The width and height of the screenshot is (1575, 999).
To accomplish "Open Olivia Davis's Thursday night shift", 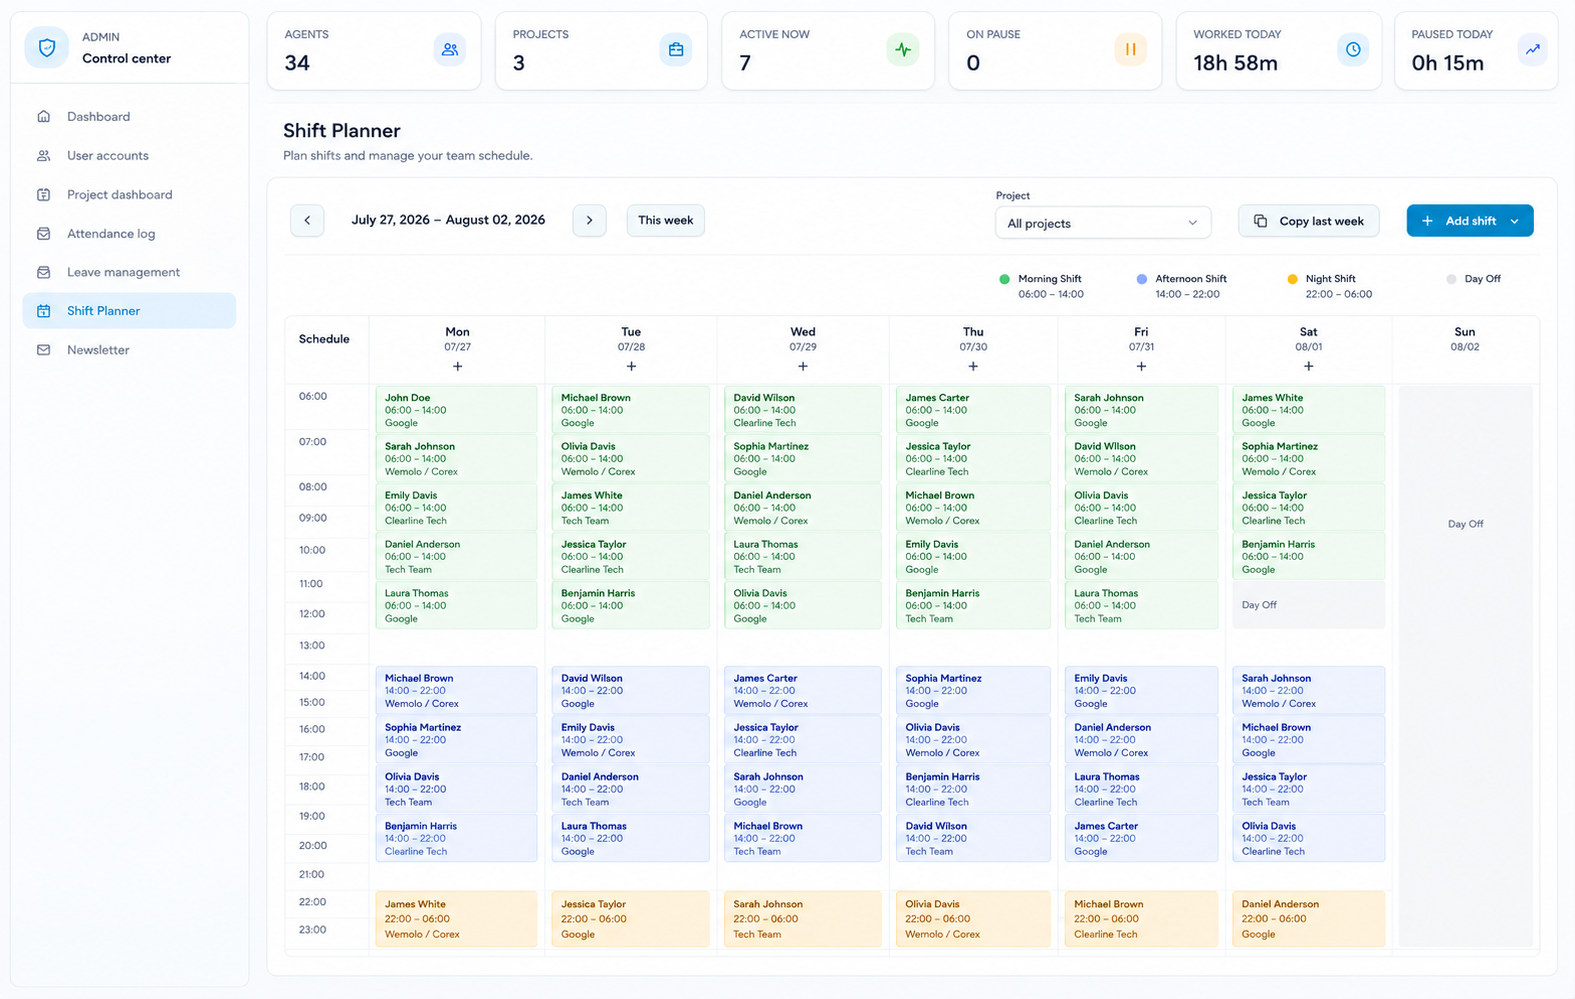I will coord(973,919).
